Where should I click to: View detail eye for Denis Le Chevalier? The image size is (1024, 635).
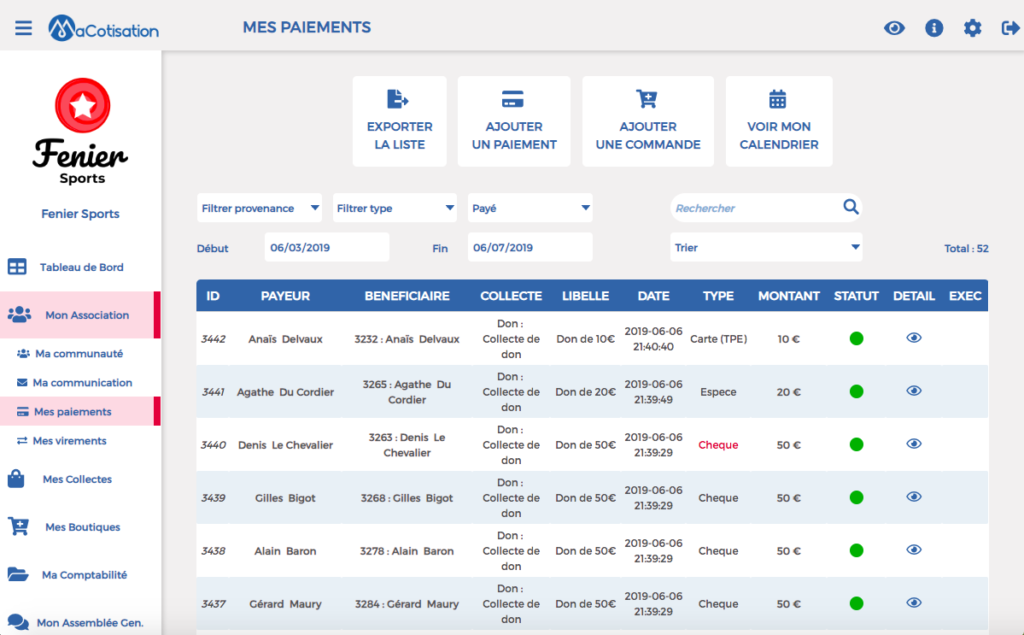[x=914, y=444]
